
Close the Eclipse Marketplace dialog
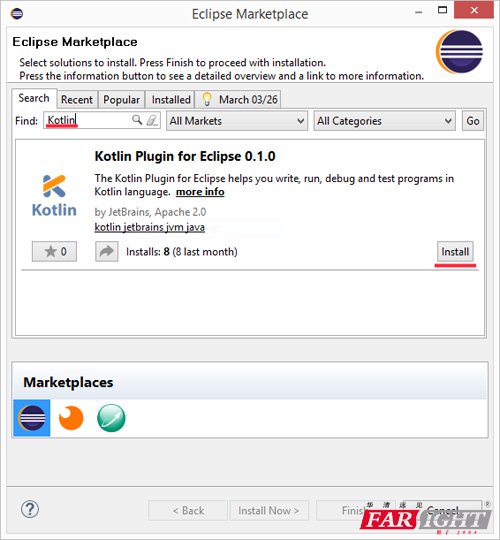click(474, 10)
